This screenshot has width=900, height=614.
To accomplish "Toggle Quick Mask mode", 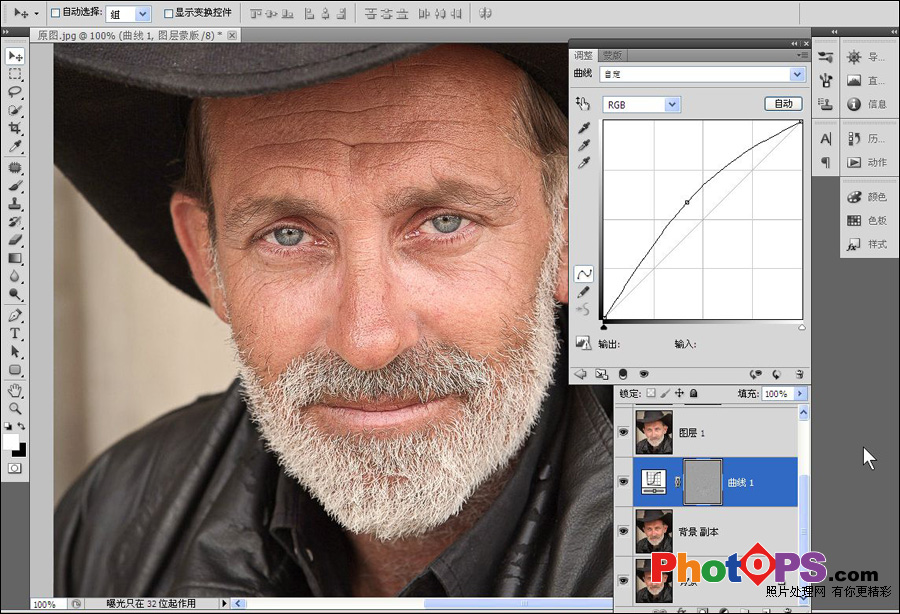I will click(14, 468).
